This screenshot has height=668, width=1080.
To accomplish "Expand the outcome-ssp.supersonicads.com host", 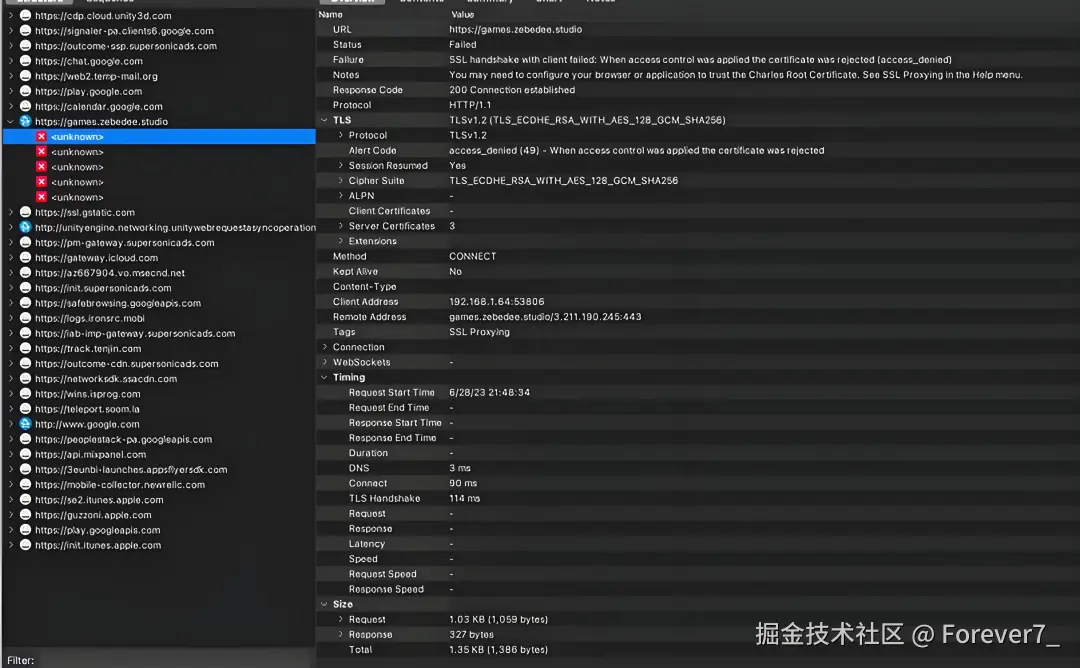I will 10,45.
